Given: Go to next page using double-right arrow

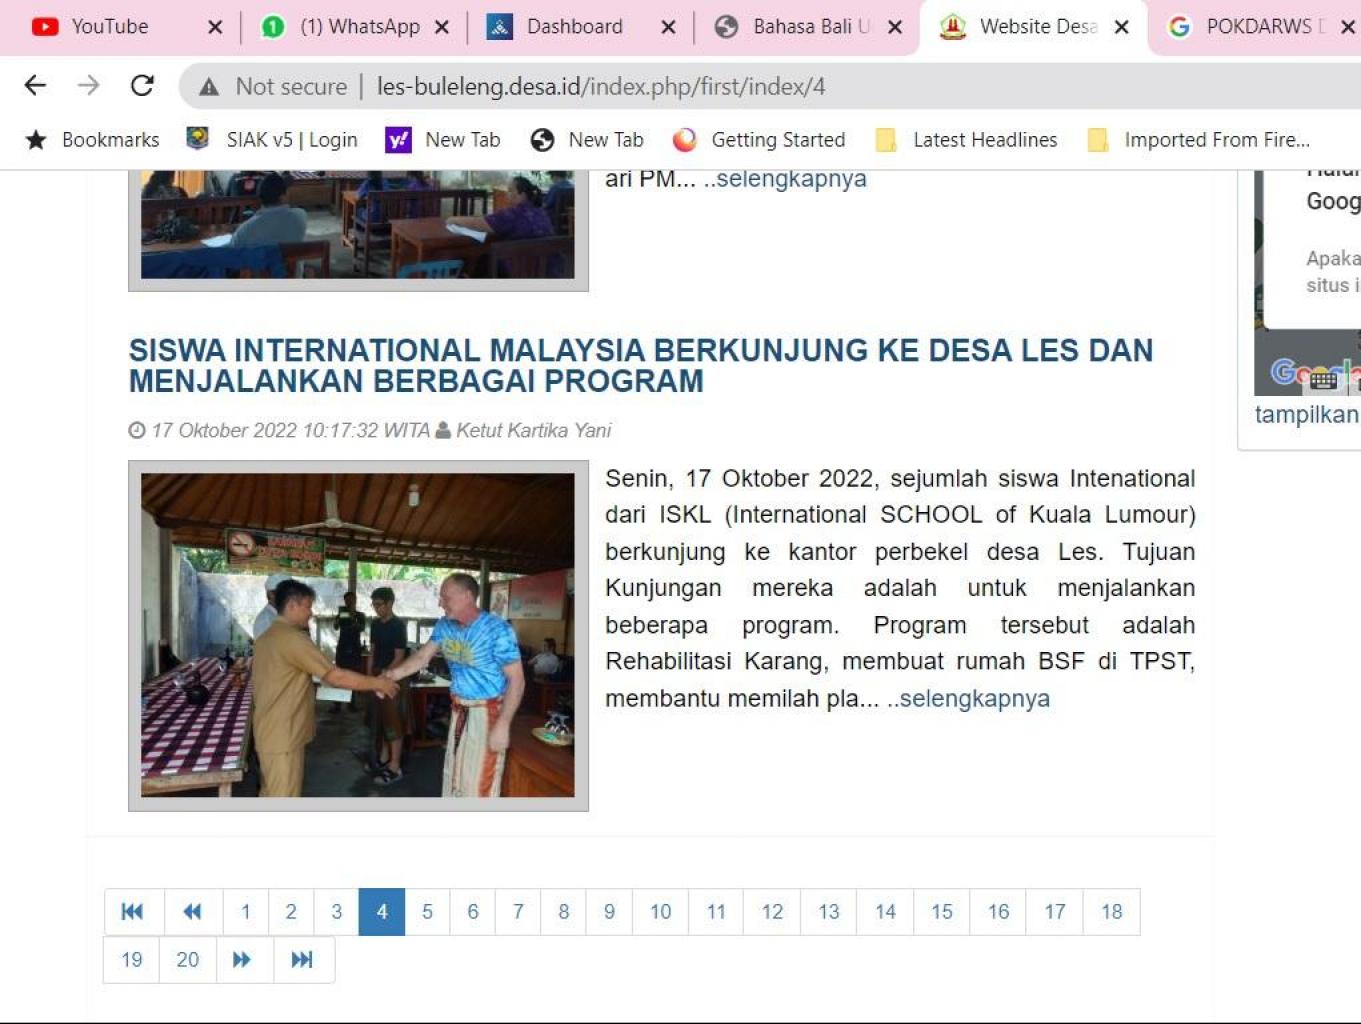Looking at the screenshot, I should [242, 959].
